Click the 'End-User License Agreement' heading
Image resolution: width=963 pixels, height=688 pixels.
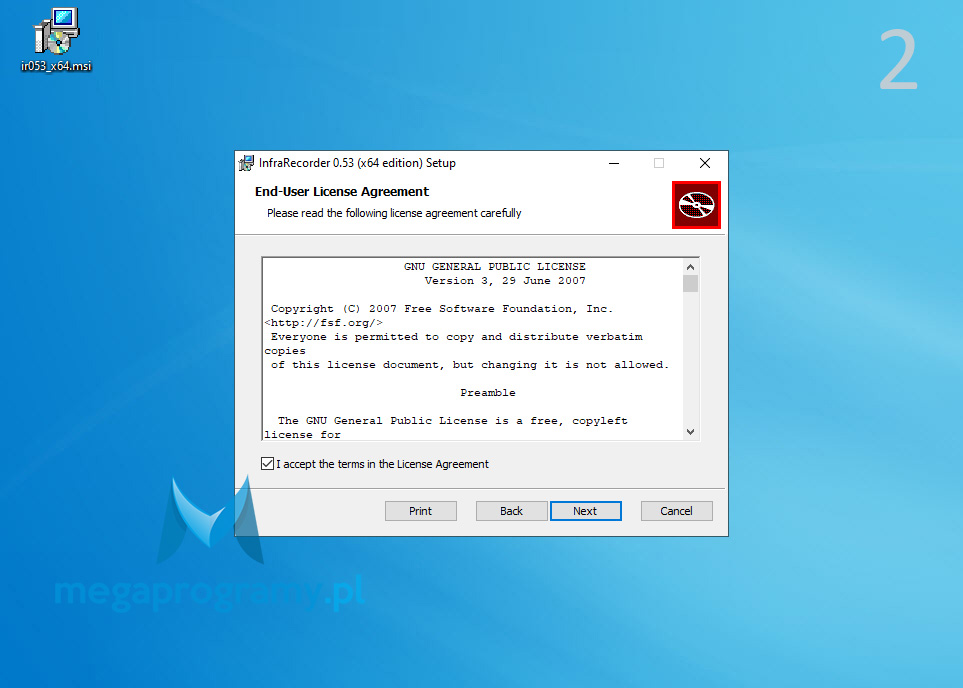[341, 192]
